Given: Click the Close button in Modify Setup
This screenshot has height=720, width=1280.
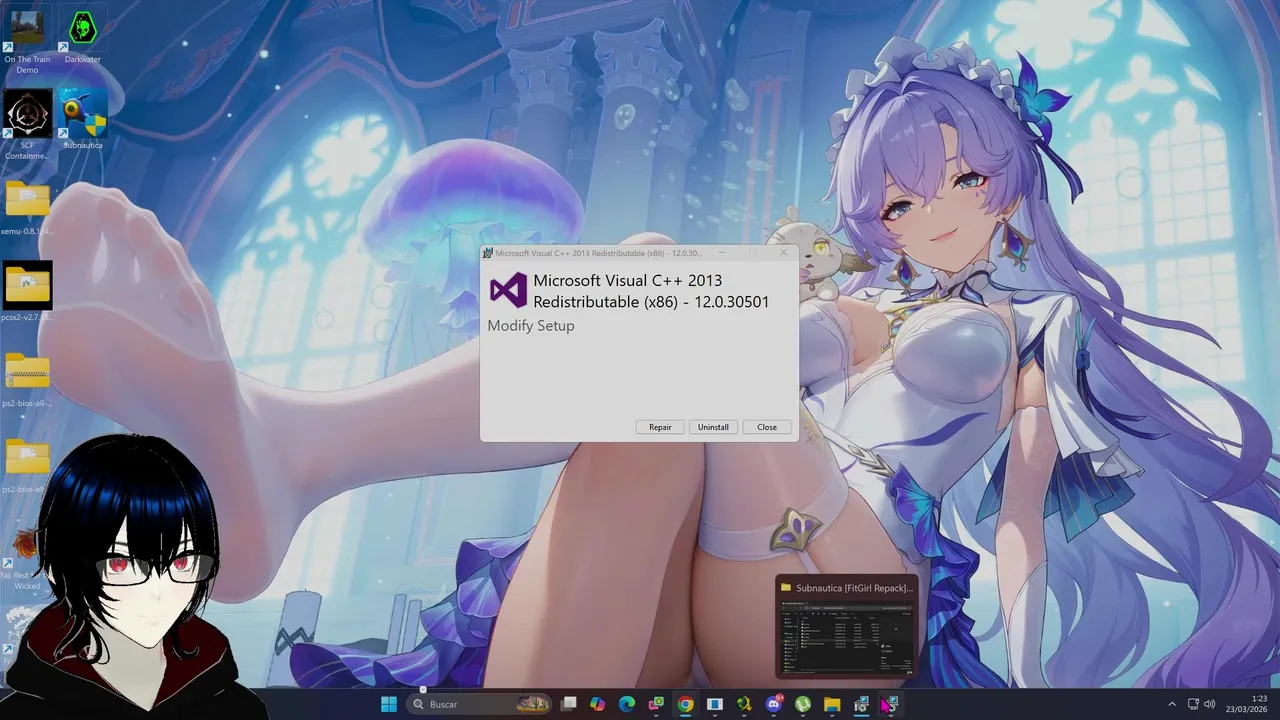Looking at the screenshot, I should click(x=767, y=427).
